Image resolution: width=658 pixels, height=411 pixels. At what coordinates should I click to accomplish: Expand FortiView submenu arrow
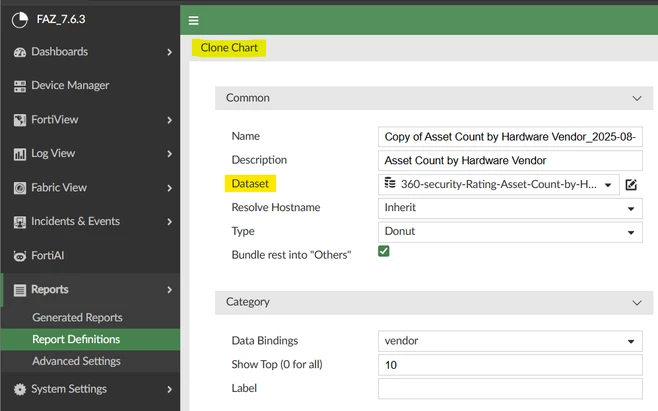pos(170,120)
